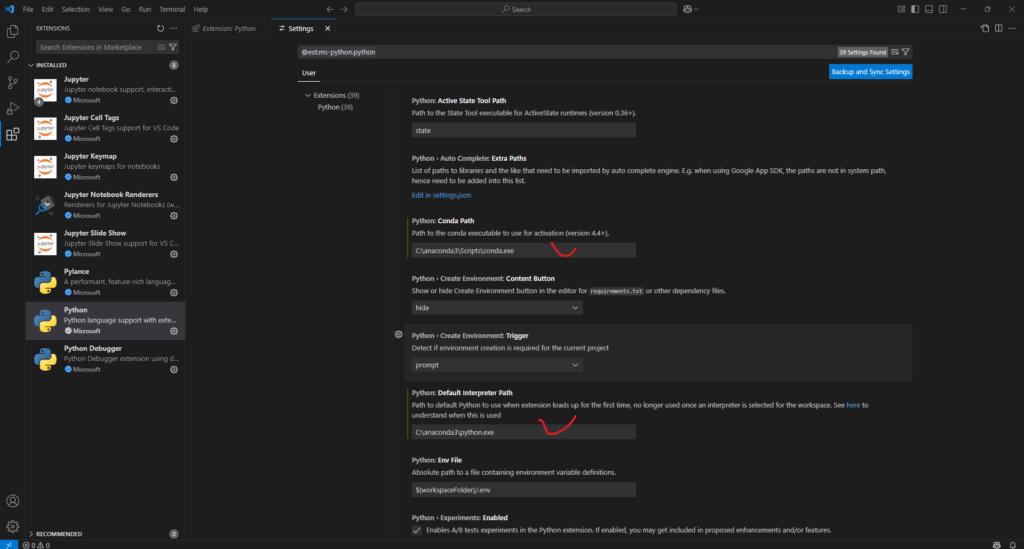
Task: Collapse the INSTALLED extensions section
Action: tap(51, 65)
